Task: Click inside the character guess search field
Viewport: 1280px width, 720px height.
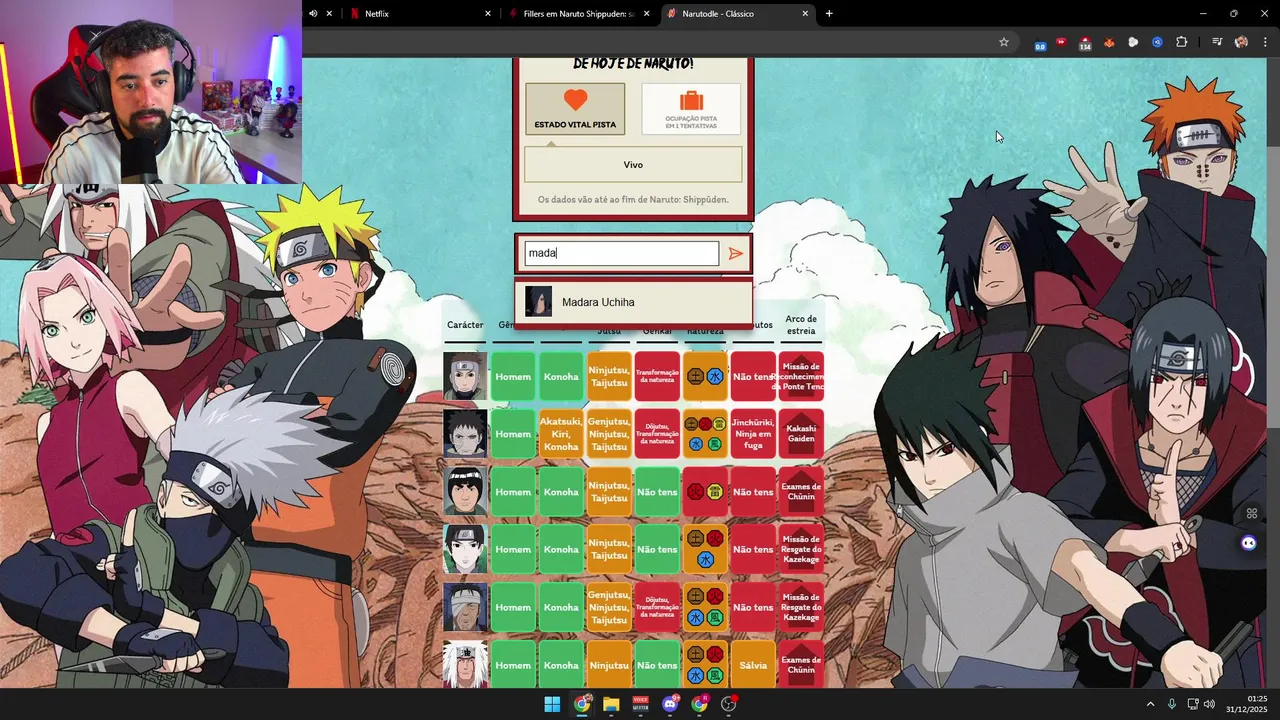Action: click(x=621, y=253)
